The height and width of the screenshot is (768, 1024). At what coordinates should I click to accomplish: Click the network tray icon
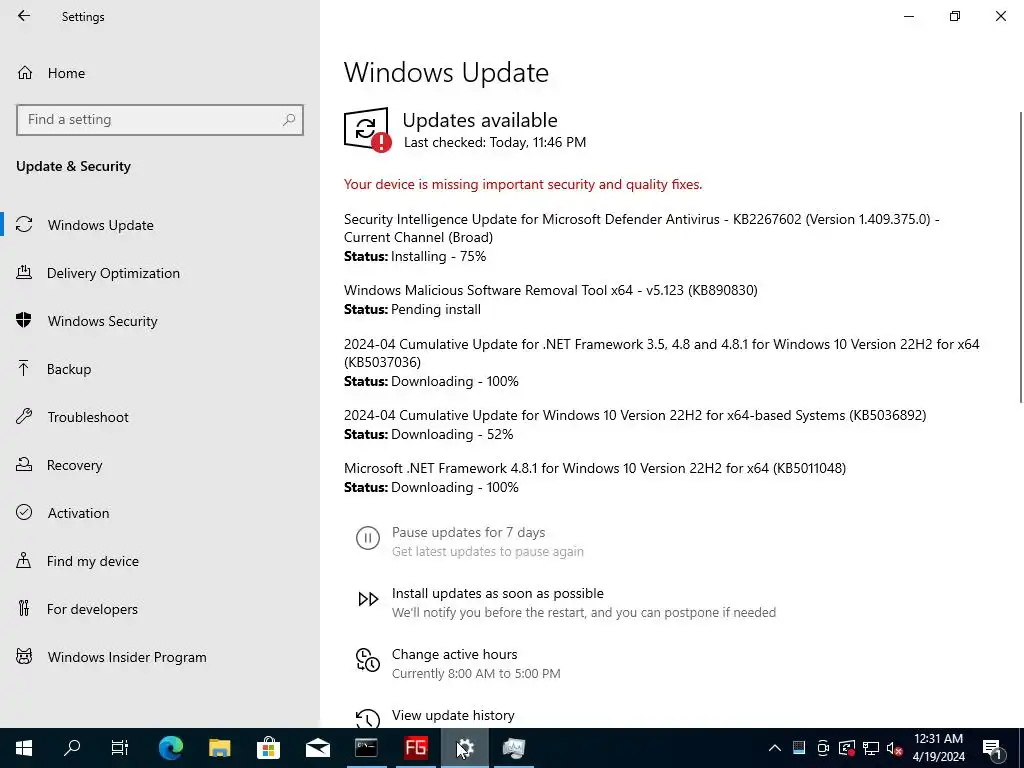pyautogui.click(x=871, y=748)
